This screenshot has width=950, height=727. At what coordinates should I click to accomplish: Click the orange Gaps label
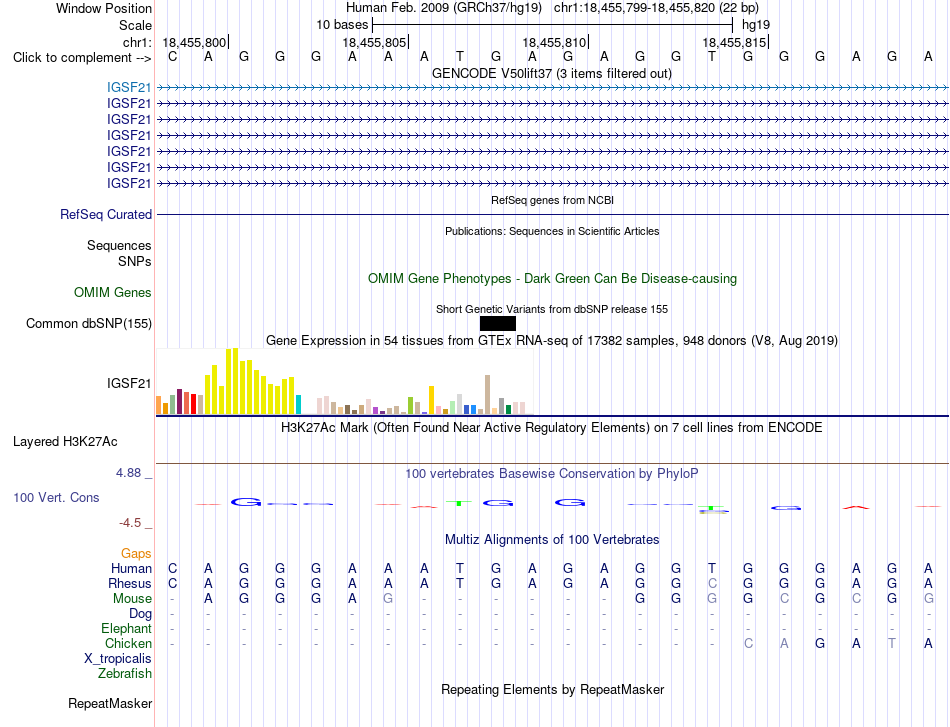(x=136, y=553)
